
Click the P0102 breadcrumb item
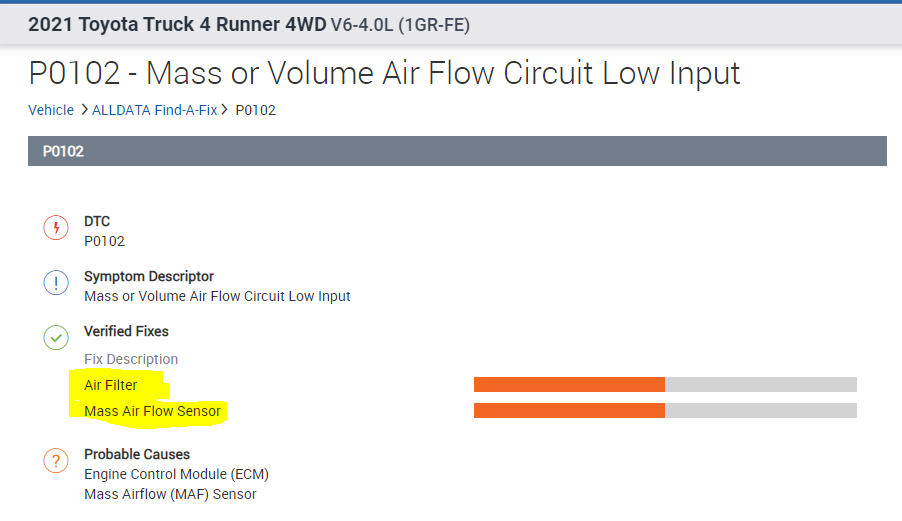[x=255, y=110]
